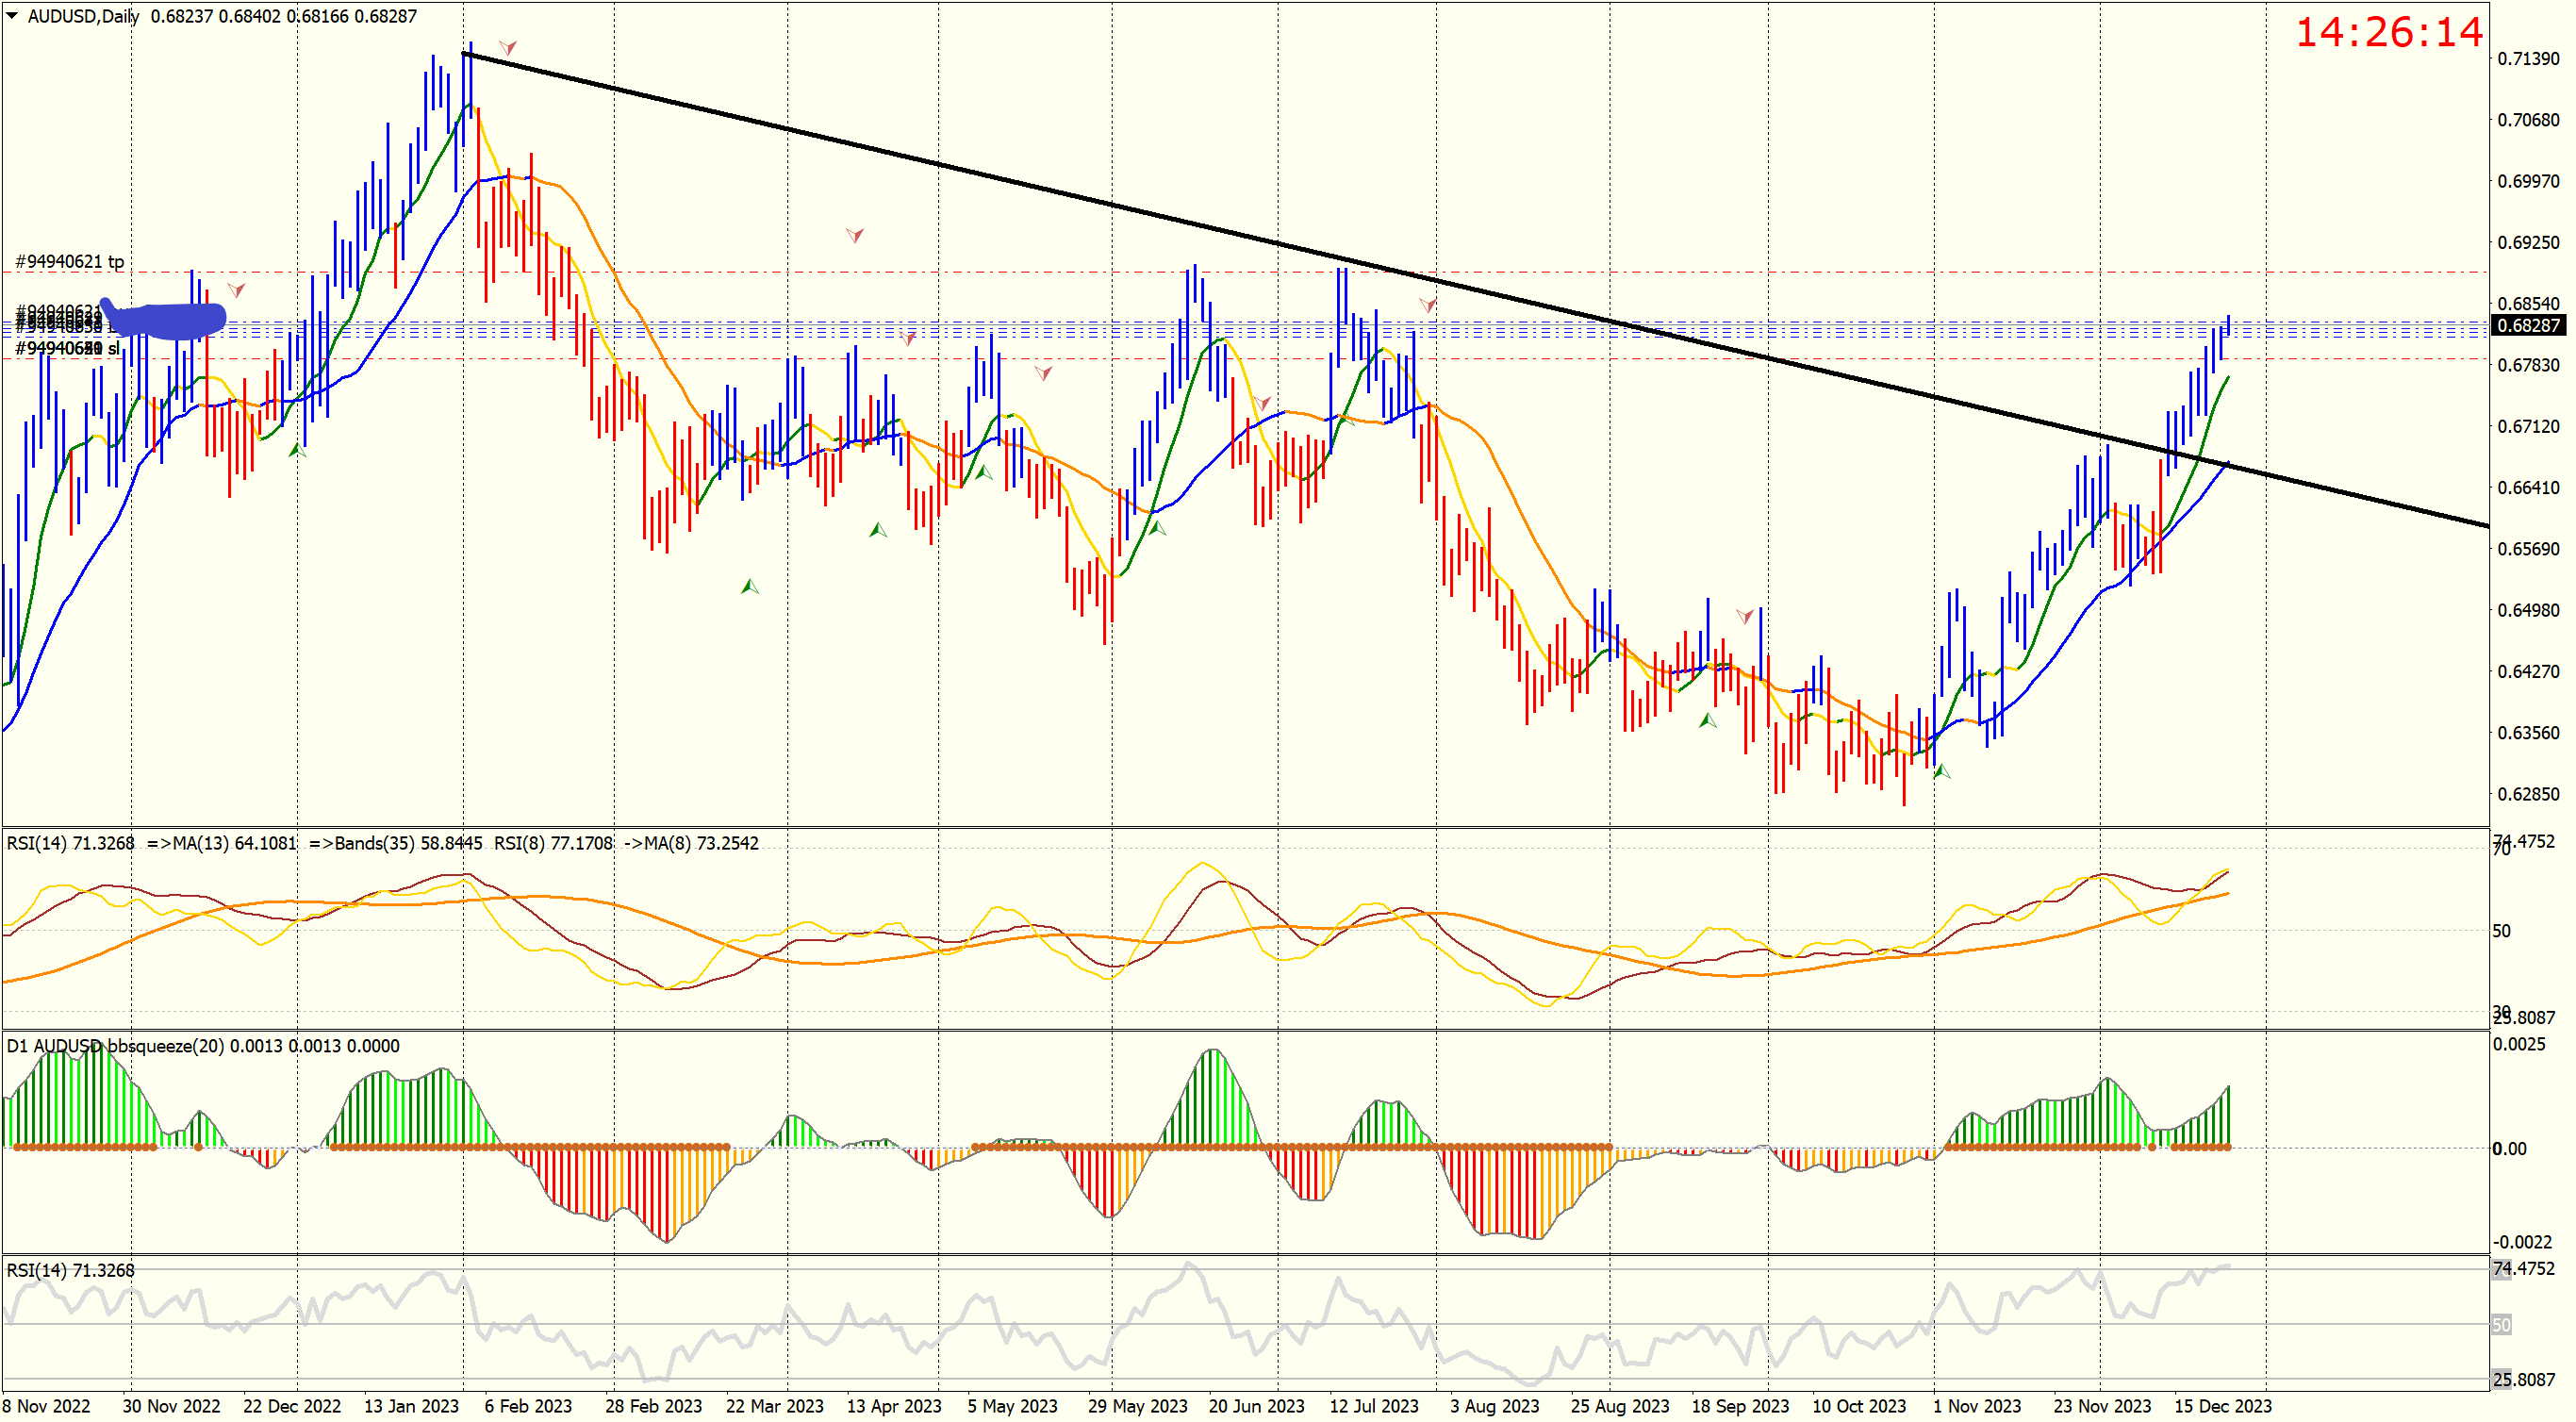Select the red arrow above the January 2023 peak
The image size is (2576, 1422).
click(508, 48)
